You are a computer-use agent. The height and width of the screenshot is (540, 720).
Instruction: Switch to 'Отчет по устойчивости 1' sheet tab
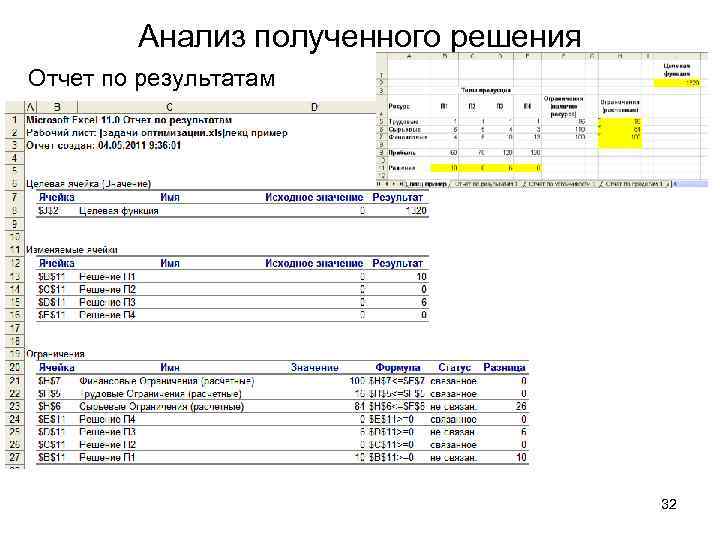click(x=562, y=184)
